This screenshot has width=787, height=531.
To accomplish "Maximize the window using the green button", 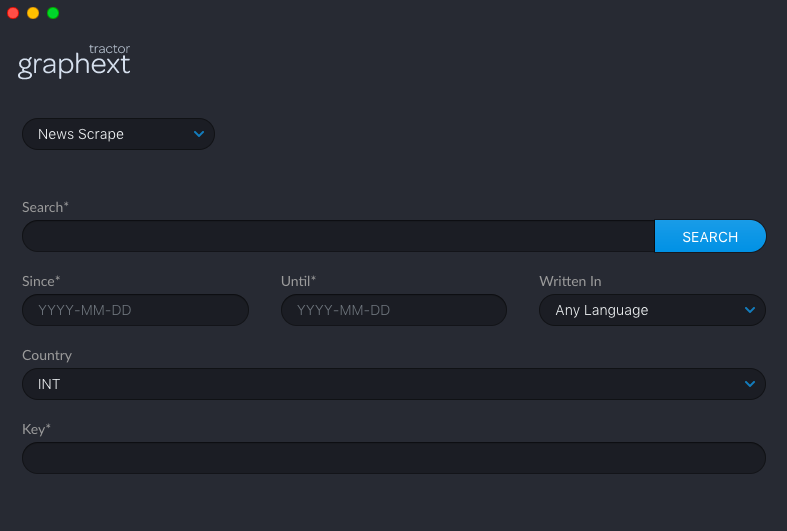I will pos(53,13).
